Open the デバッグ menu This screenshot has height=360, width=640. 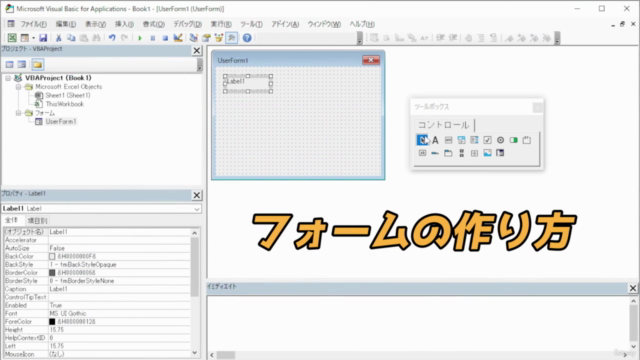point(187,24)
